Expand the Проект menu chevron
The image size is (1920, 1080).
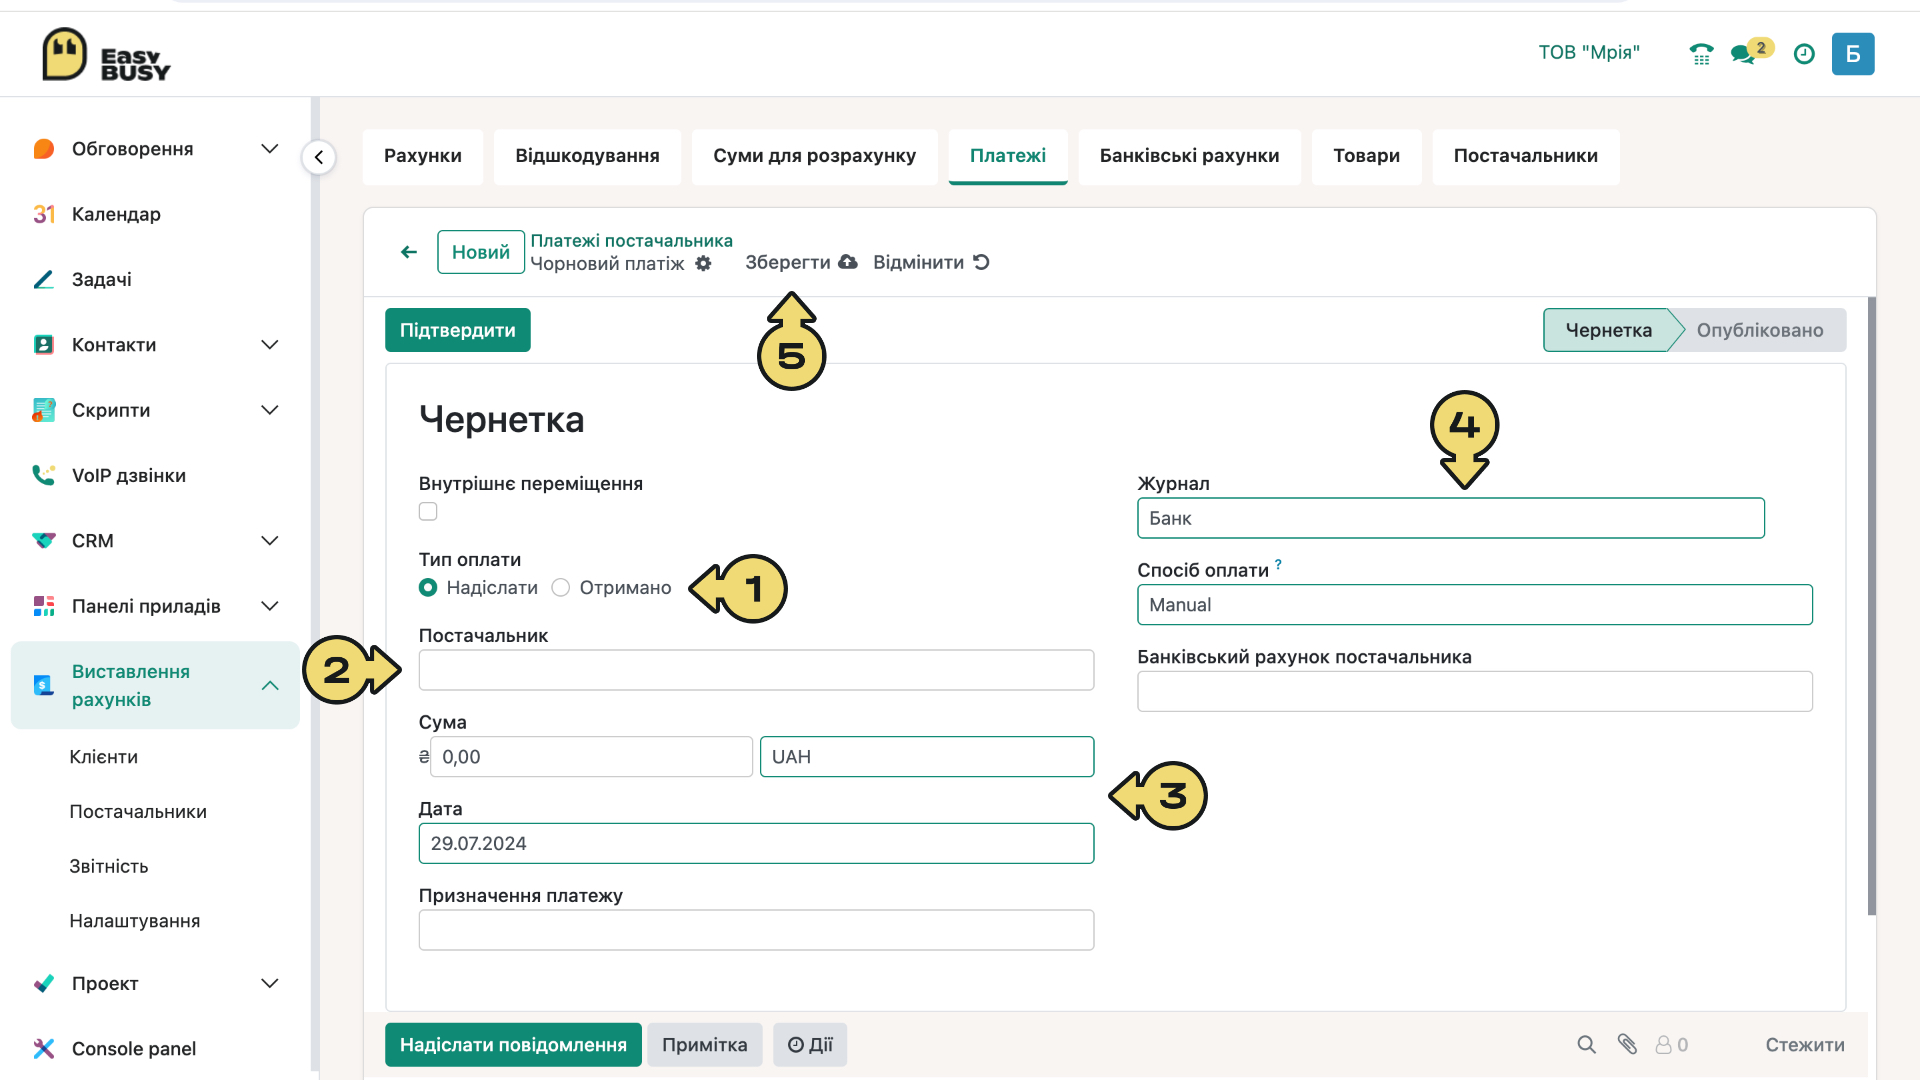[x=270, y=983]
